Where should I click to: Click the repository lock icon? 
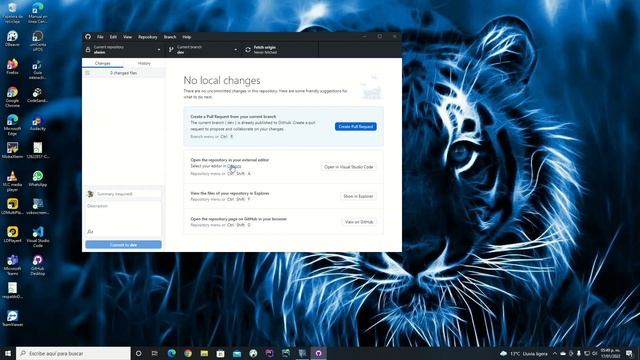tap(88, 50)
